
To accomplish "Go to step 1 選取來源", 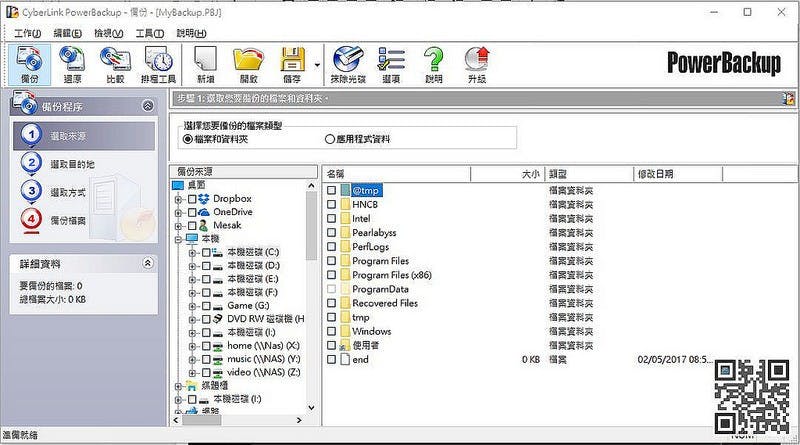I will coord(84,136).
